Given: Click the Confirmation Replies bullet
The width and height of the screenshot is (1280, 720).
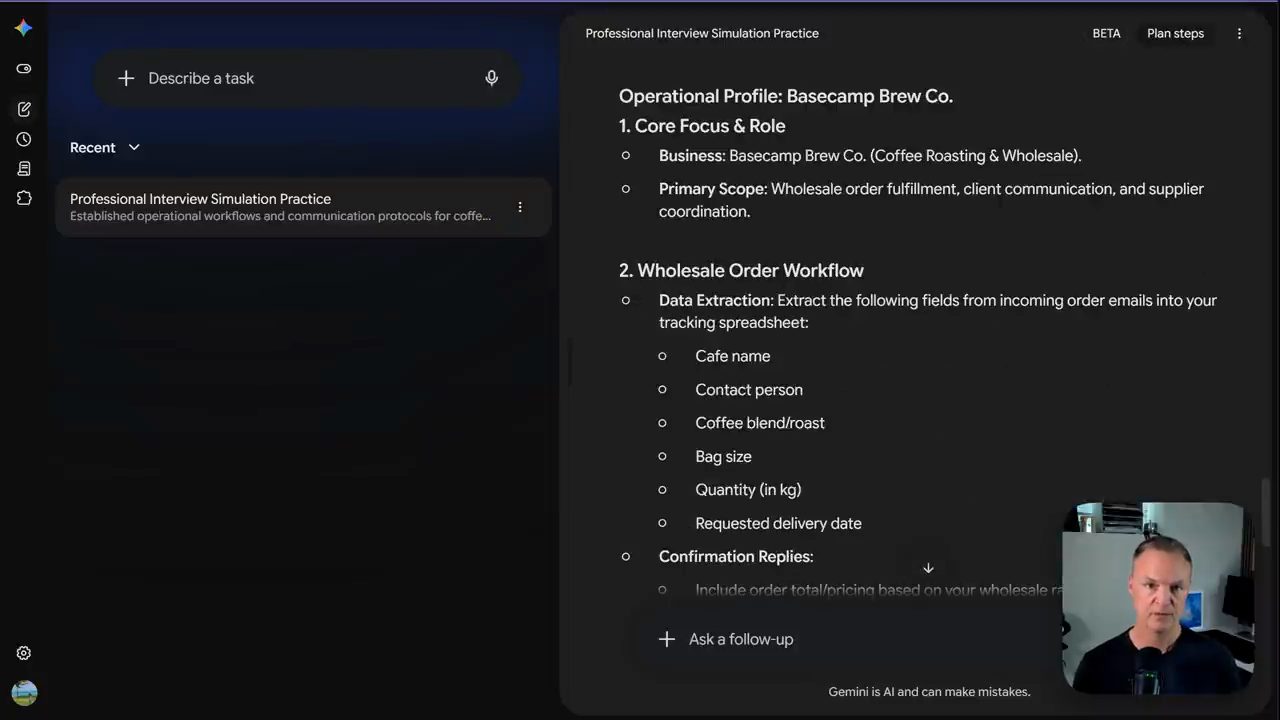Looking at the screenshot, I should (736, 557).
